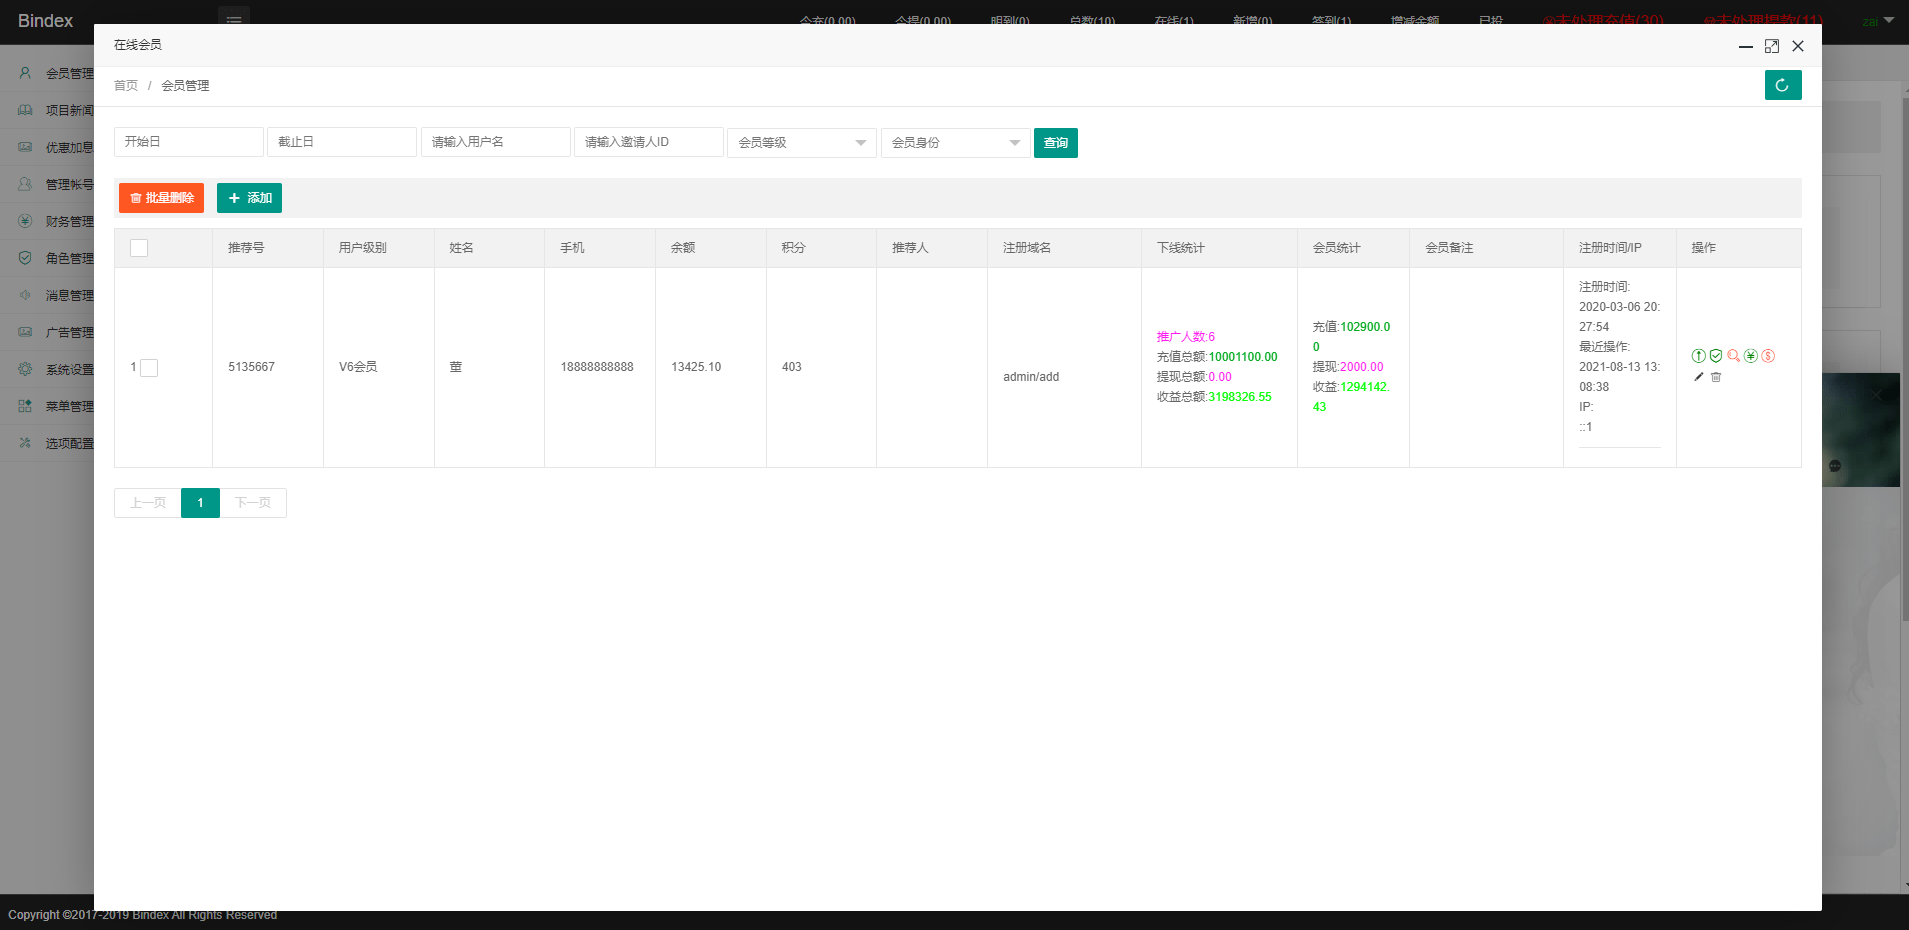This screenshot has width=1909, height=930.
Task: Click the green yen circle icon
Action: pyautogui.click(x=1751, y=356)
